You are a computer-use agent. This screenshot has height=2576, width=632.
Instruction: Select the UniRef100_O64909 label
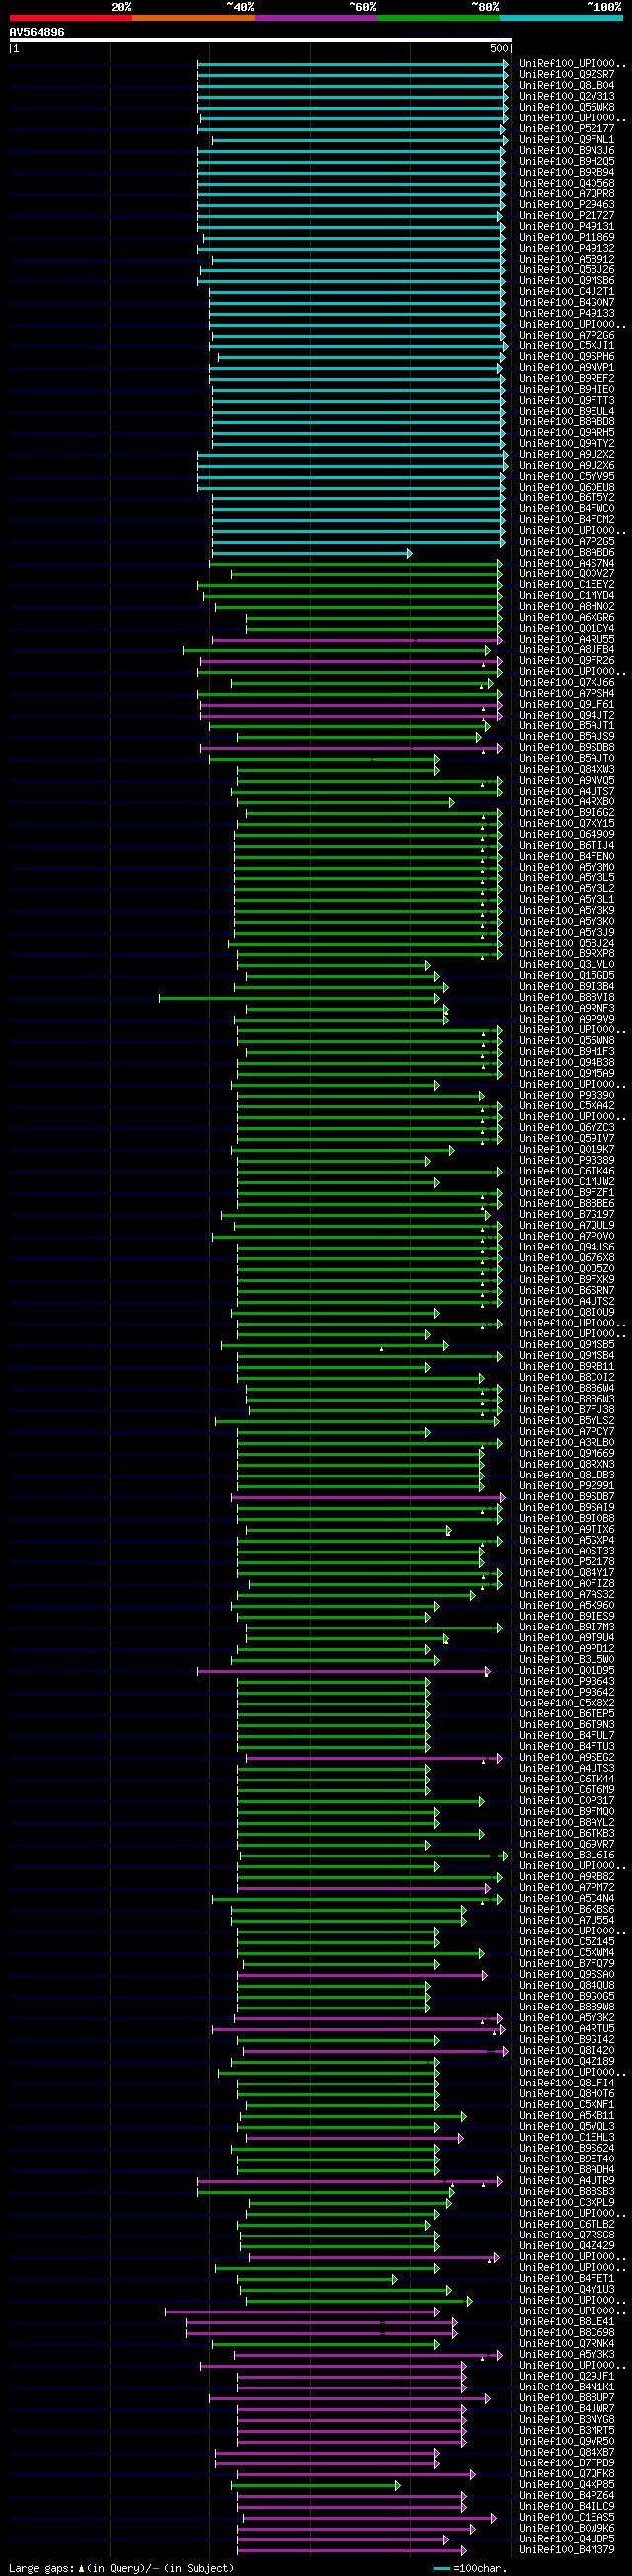(567, 834)
